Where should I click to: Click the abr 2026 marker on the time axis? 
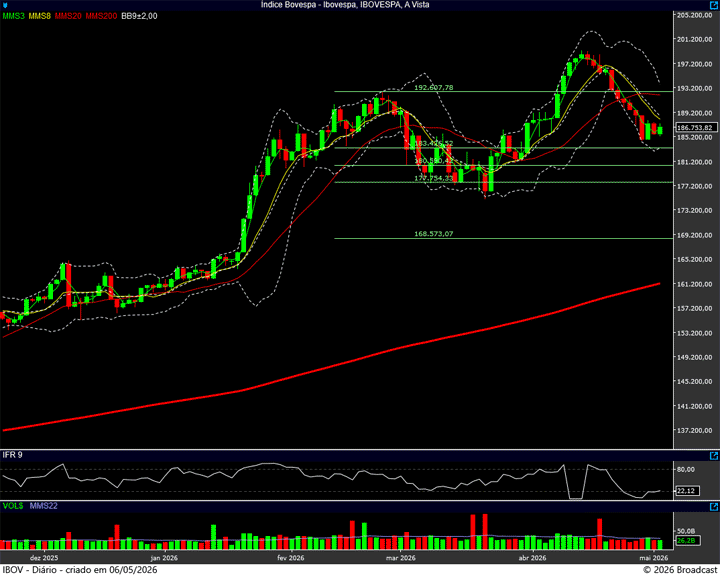532,558
